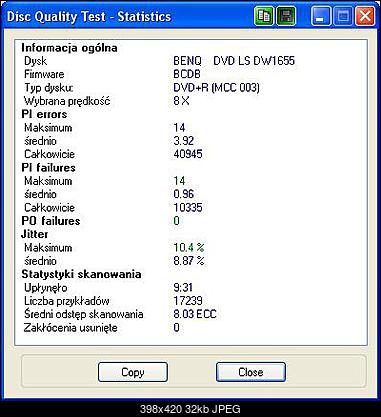The width and height of the screenshot is (381, 417).
Task: Click the green save floppy disk icon
Action: pos(286,16)
